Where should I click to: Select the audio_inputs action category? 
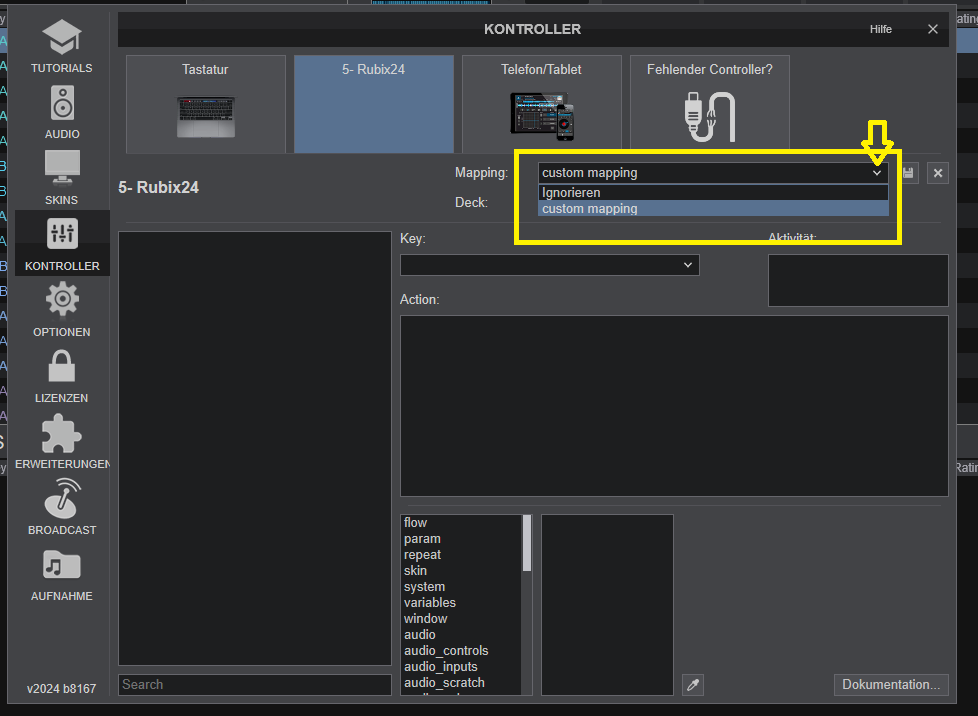coord(462,667)
